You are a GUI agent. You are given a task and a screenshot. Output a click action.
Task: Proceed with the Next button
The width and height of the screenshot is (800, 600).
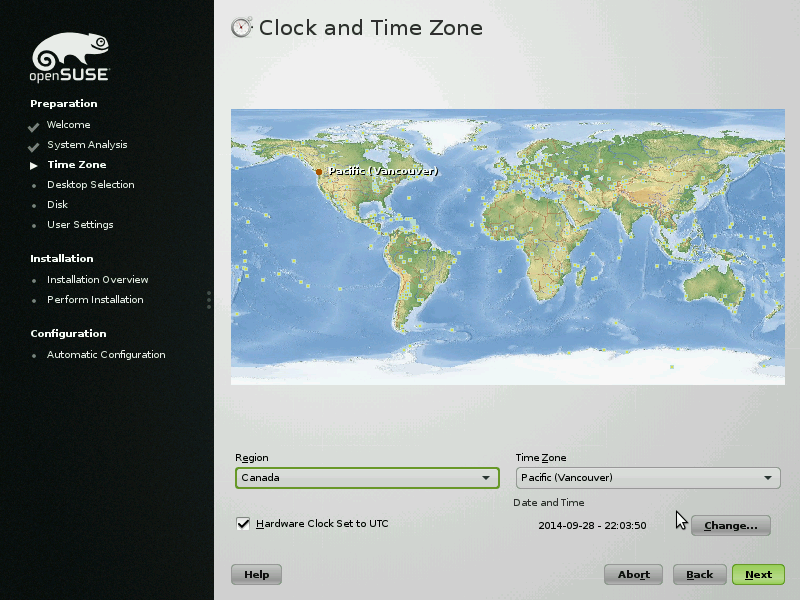pyautogui.click(x=758, y=575)
